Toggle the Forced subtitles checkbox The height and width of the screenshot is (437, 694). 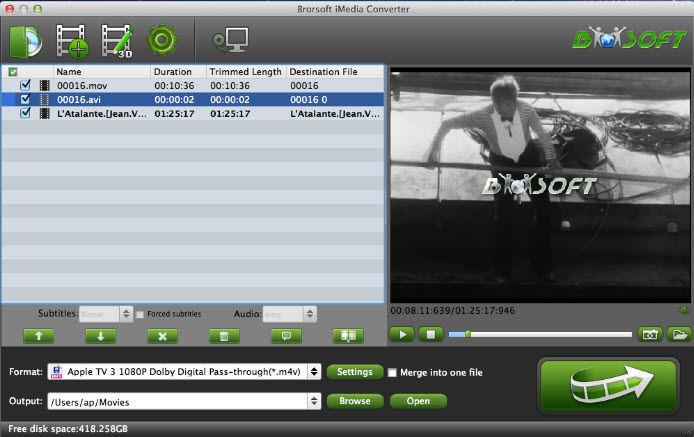click(140, 314)
